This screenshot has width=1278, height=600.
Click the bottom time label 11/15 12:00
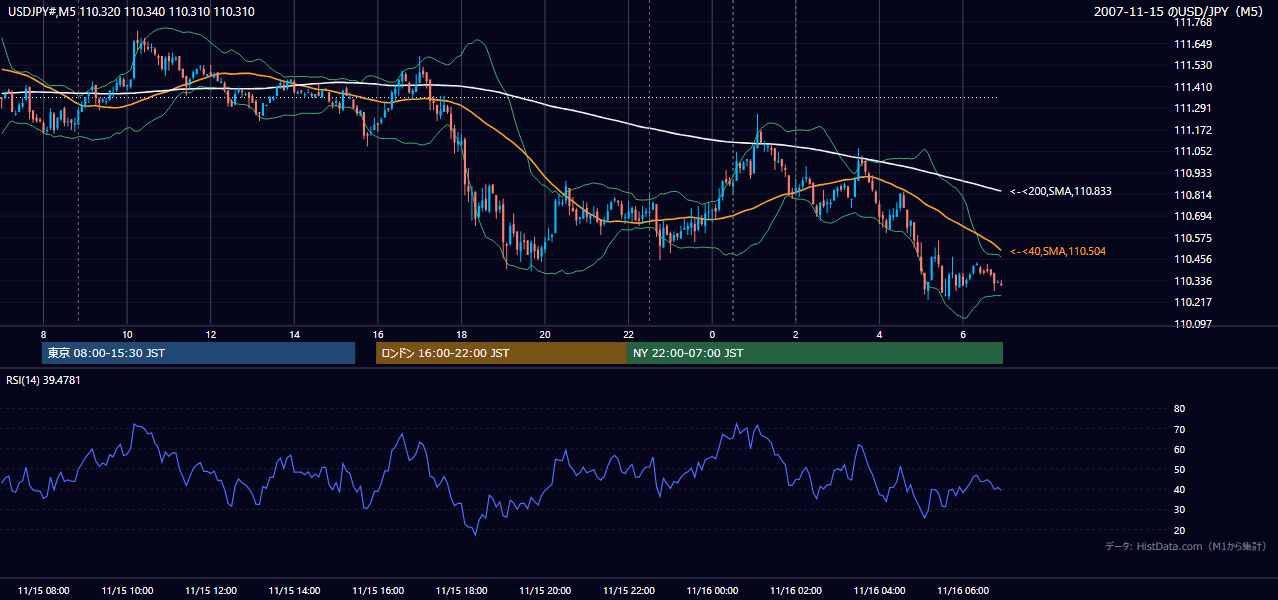pyautogui.click(x=210, y=591)
